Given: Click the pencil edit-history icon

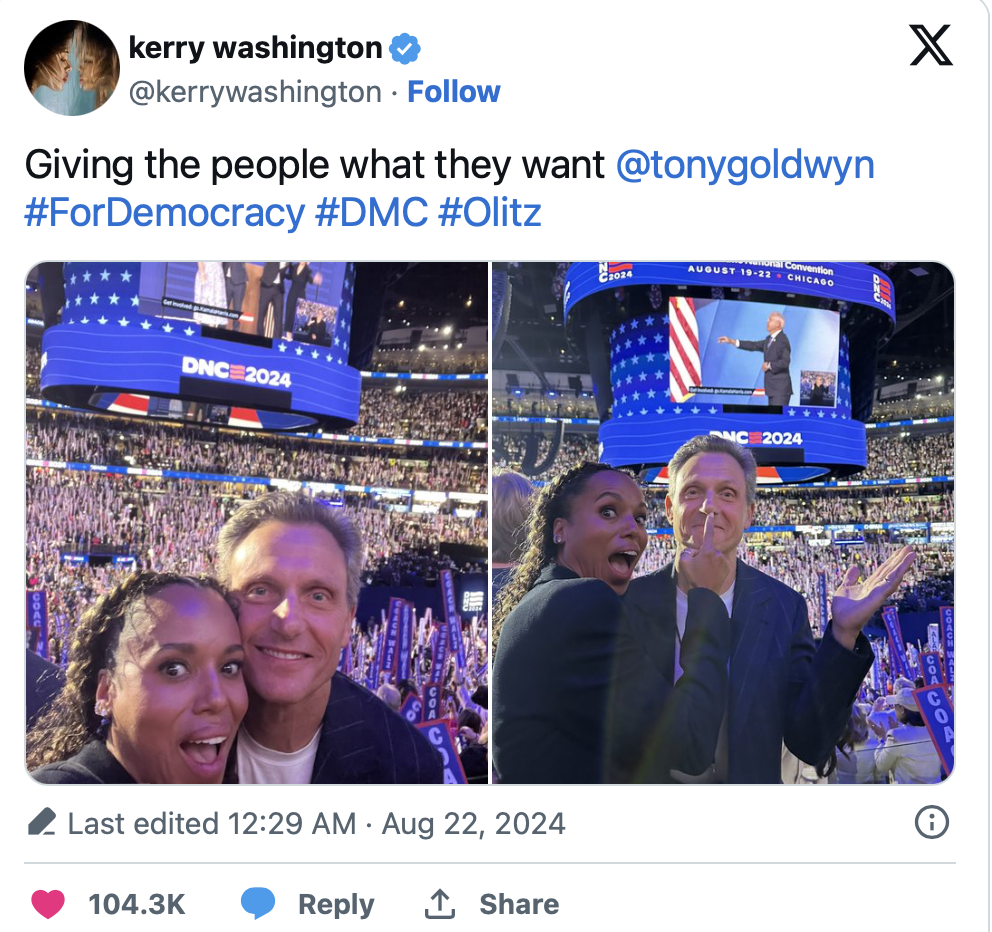Looking at the screenshot, I should coord(41,823).
